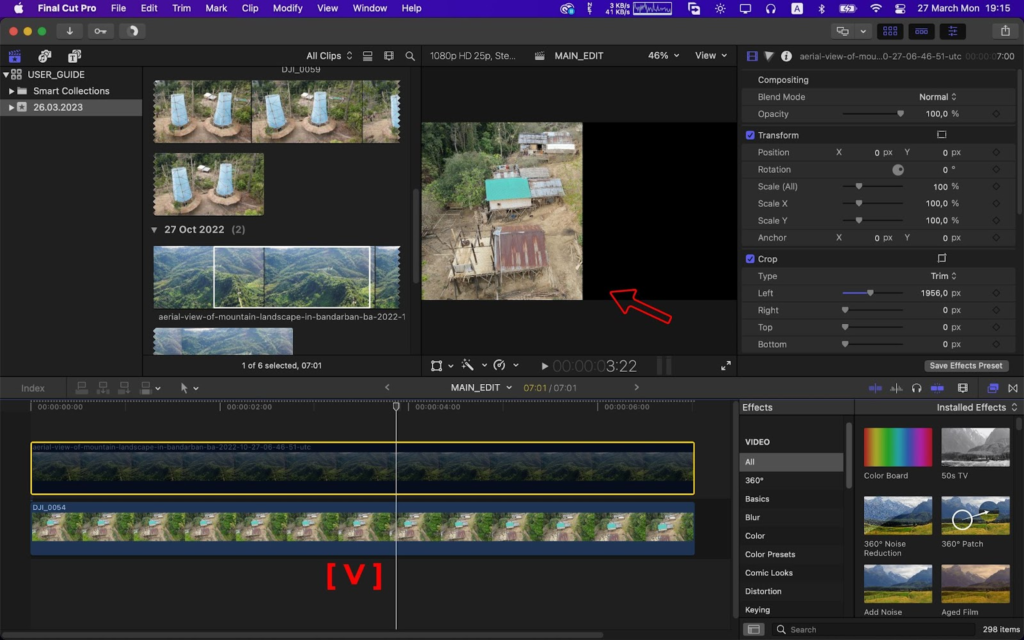The width and height of the screenshot is (1024, 640).
Task: Open the import media arrow button
Action: pos(69,31)
